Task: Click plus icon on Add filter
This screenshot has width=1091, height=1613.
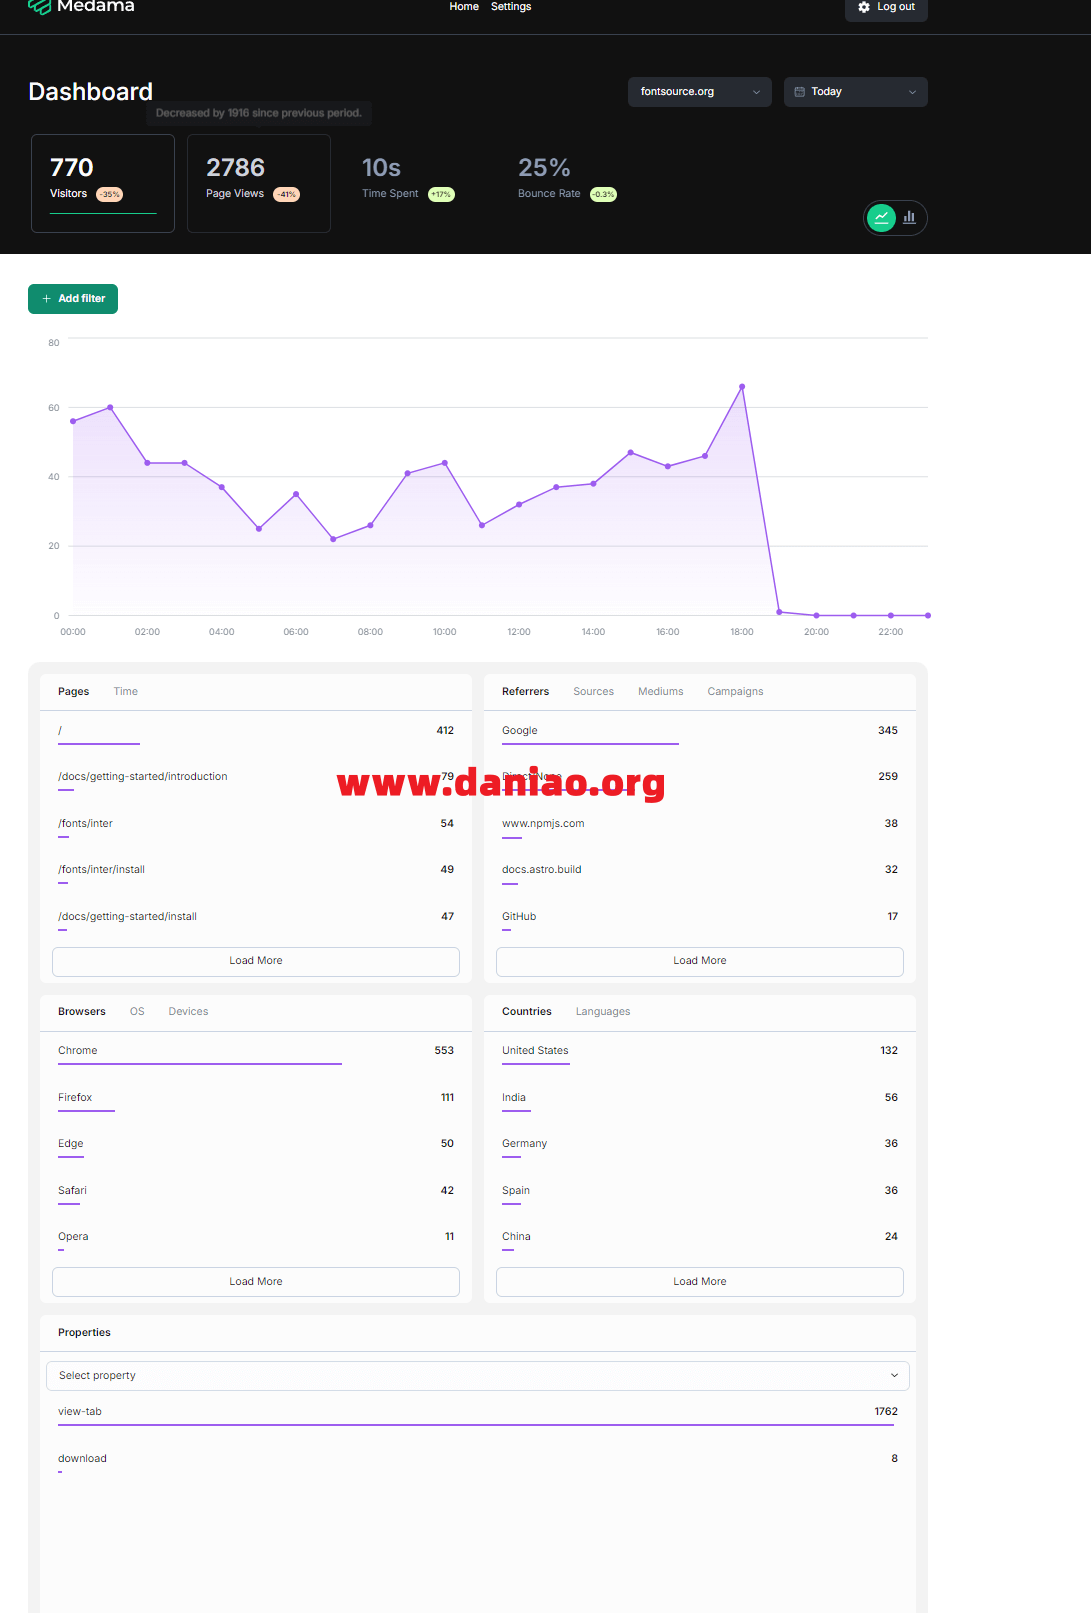Action: point(46,299)
